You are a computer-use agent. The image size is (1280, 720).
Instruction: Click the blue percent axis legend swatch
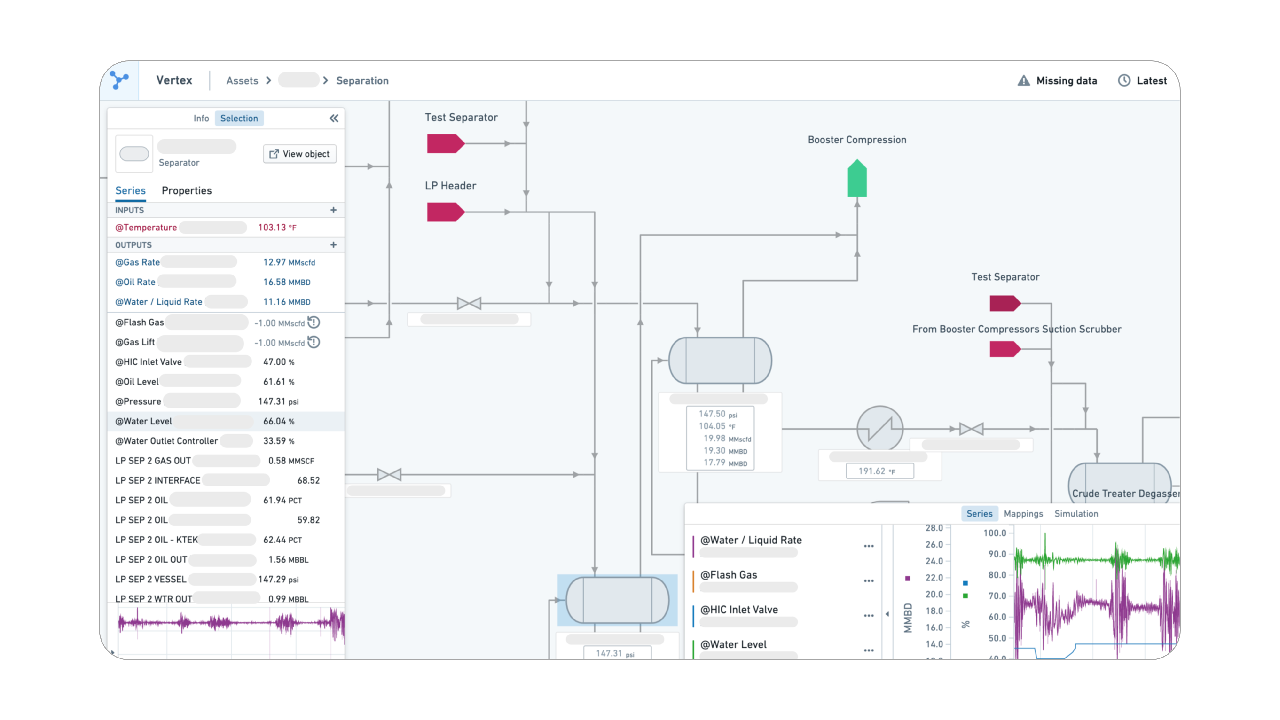tap(965, 582)
